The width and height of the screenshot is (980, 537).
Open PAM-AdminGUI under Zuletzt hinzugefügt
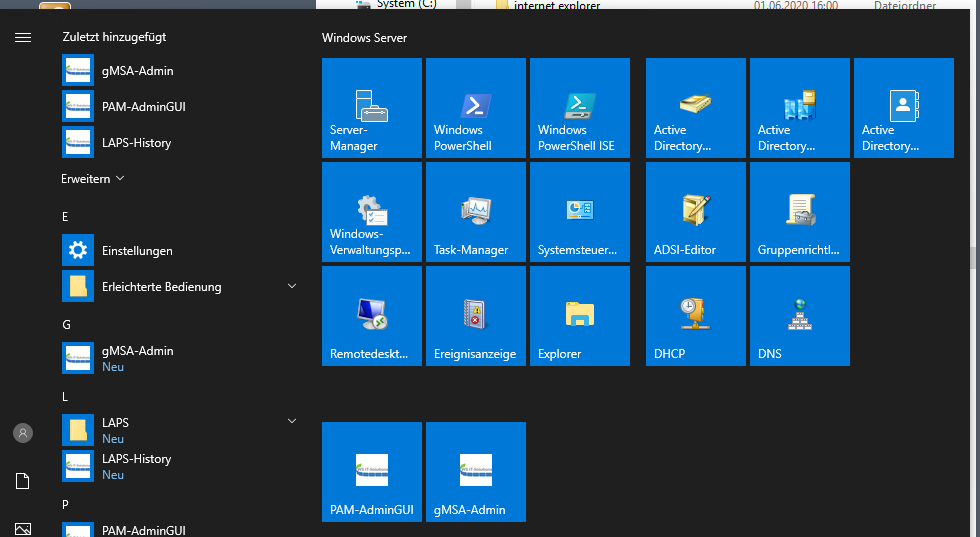180,107
